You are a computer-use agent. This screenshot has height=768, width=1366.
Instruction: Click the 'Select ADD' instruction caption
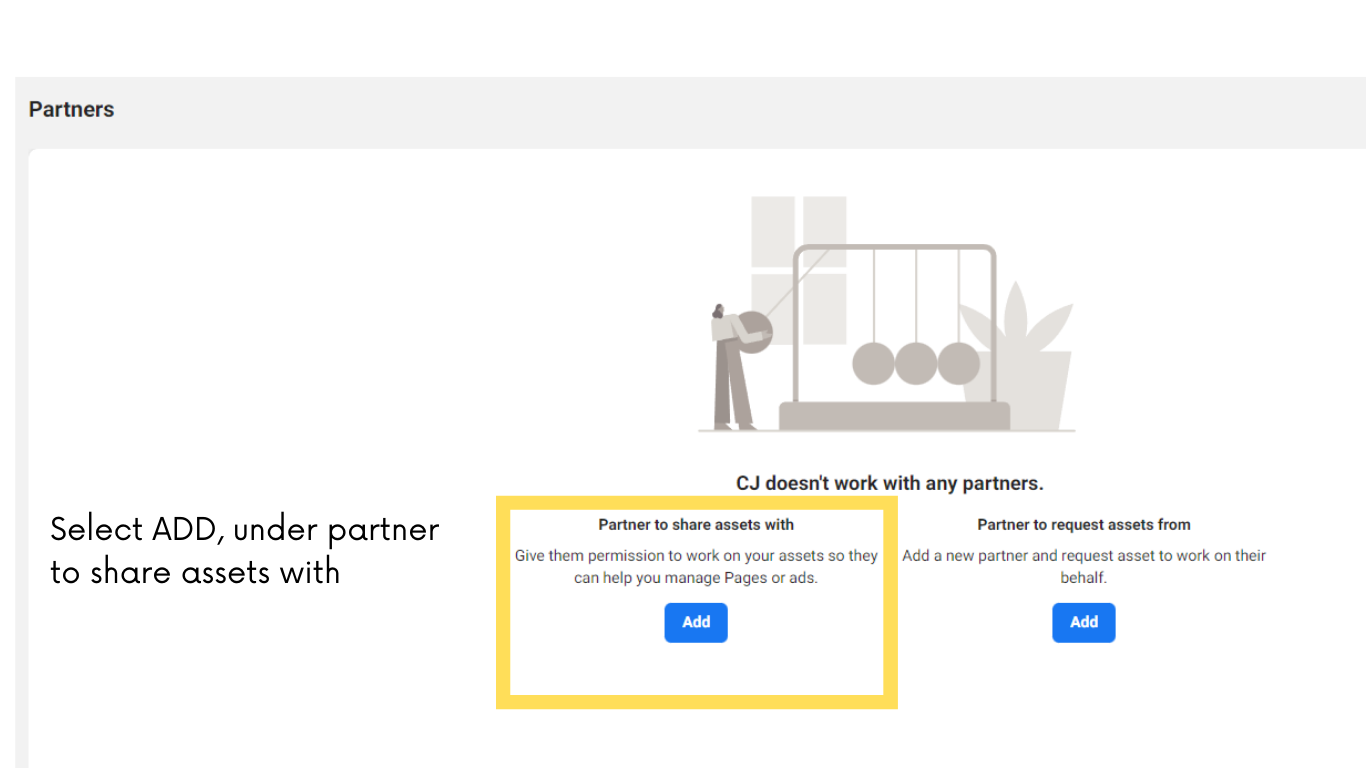tap(245, 550)
